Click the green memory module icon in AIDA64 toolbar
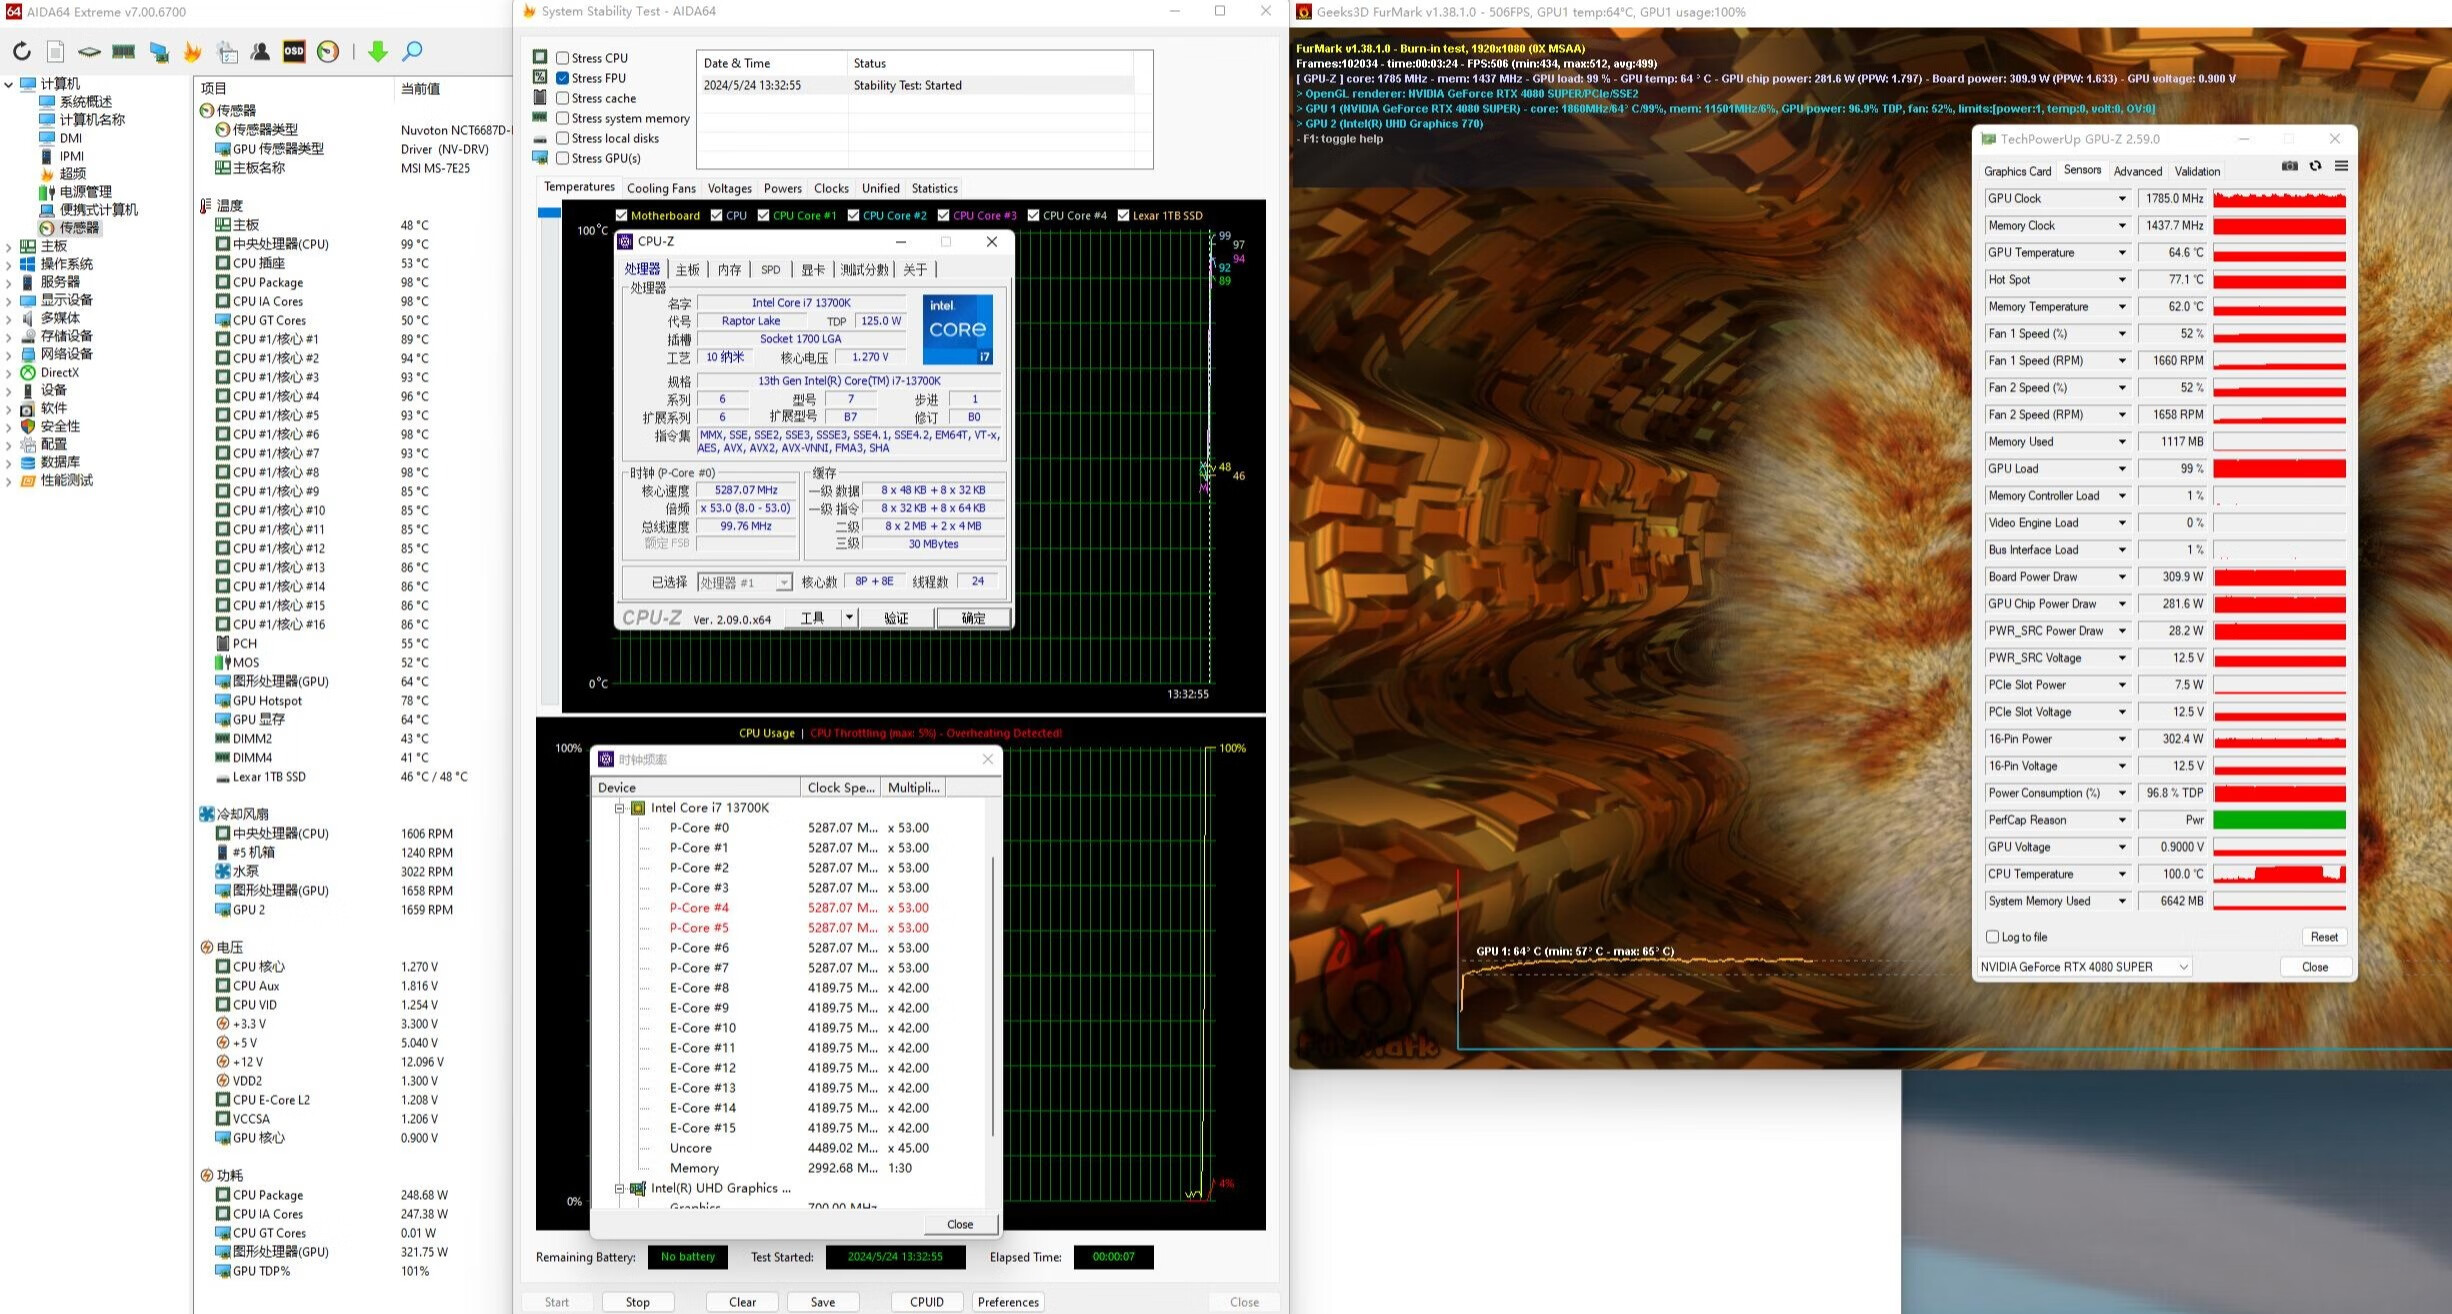 [124, 51]
